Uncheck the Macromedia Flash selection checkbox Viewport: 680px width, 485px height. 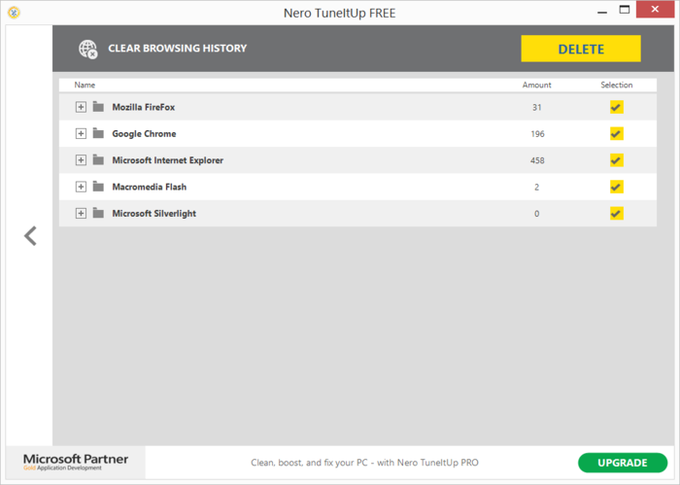[616, 187]
